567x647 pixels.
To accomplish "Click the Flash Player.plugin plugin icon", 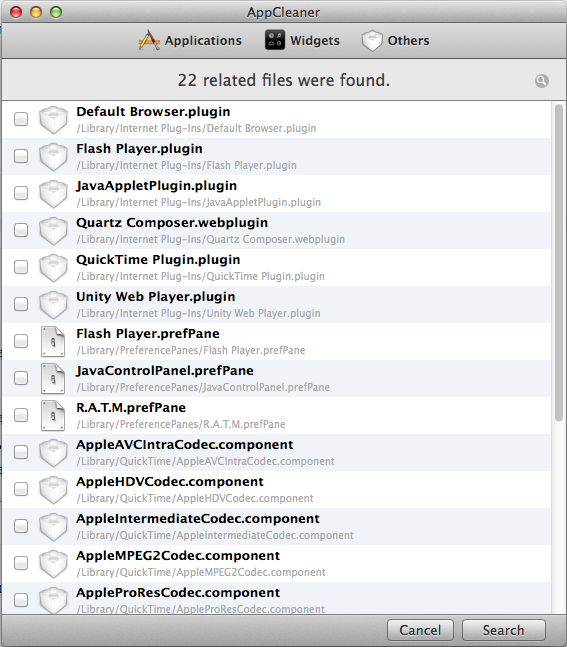I will click(x=53, y=157).
